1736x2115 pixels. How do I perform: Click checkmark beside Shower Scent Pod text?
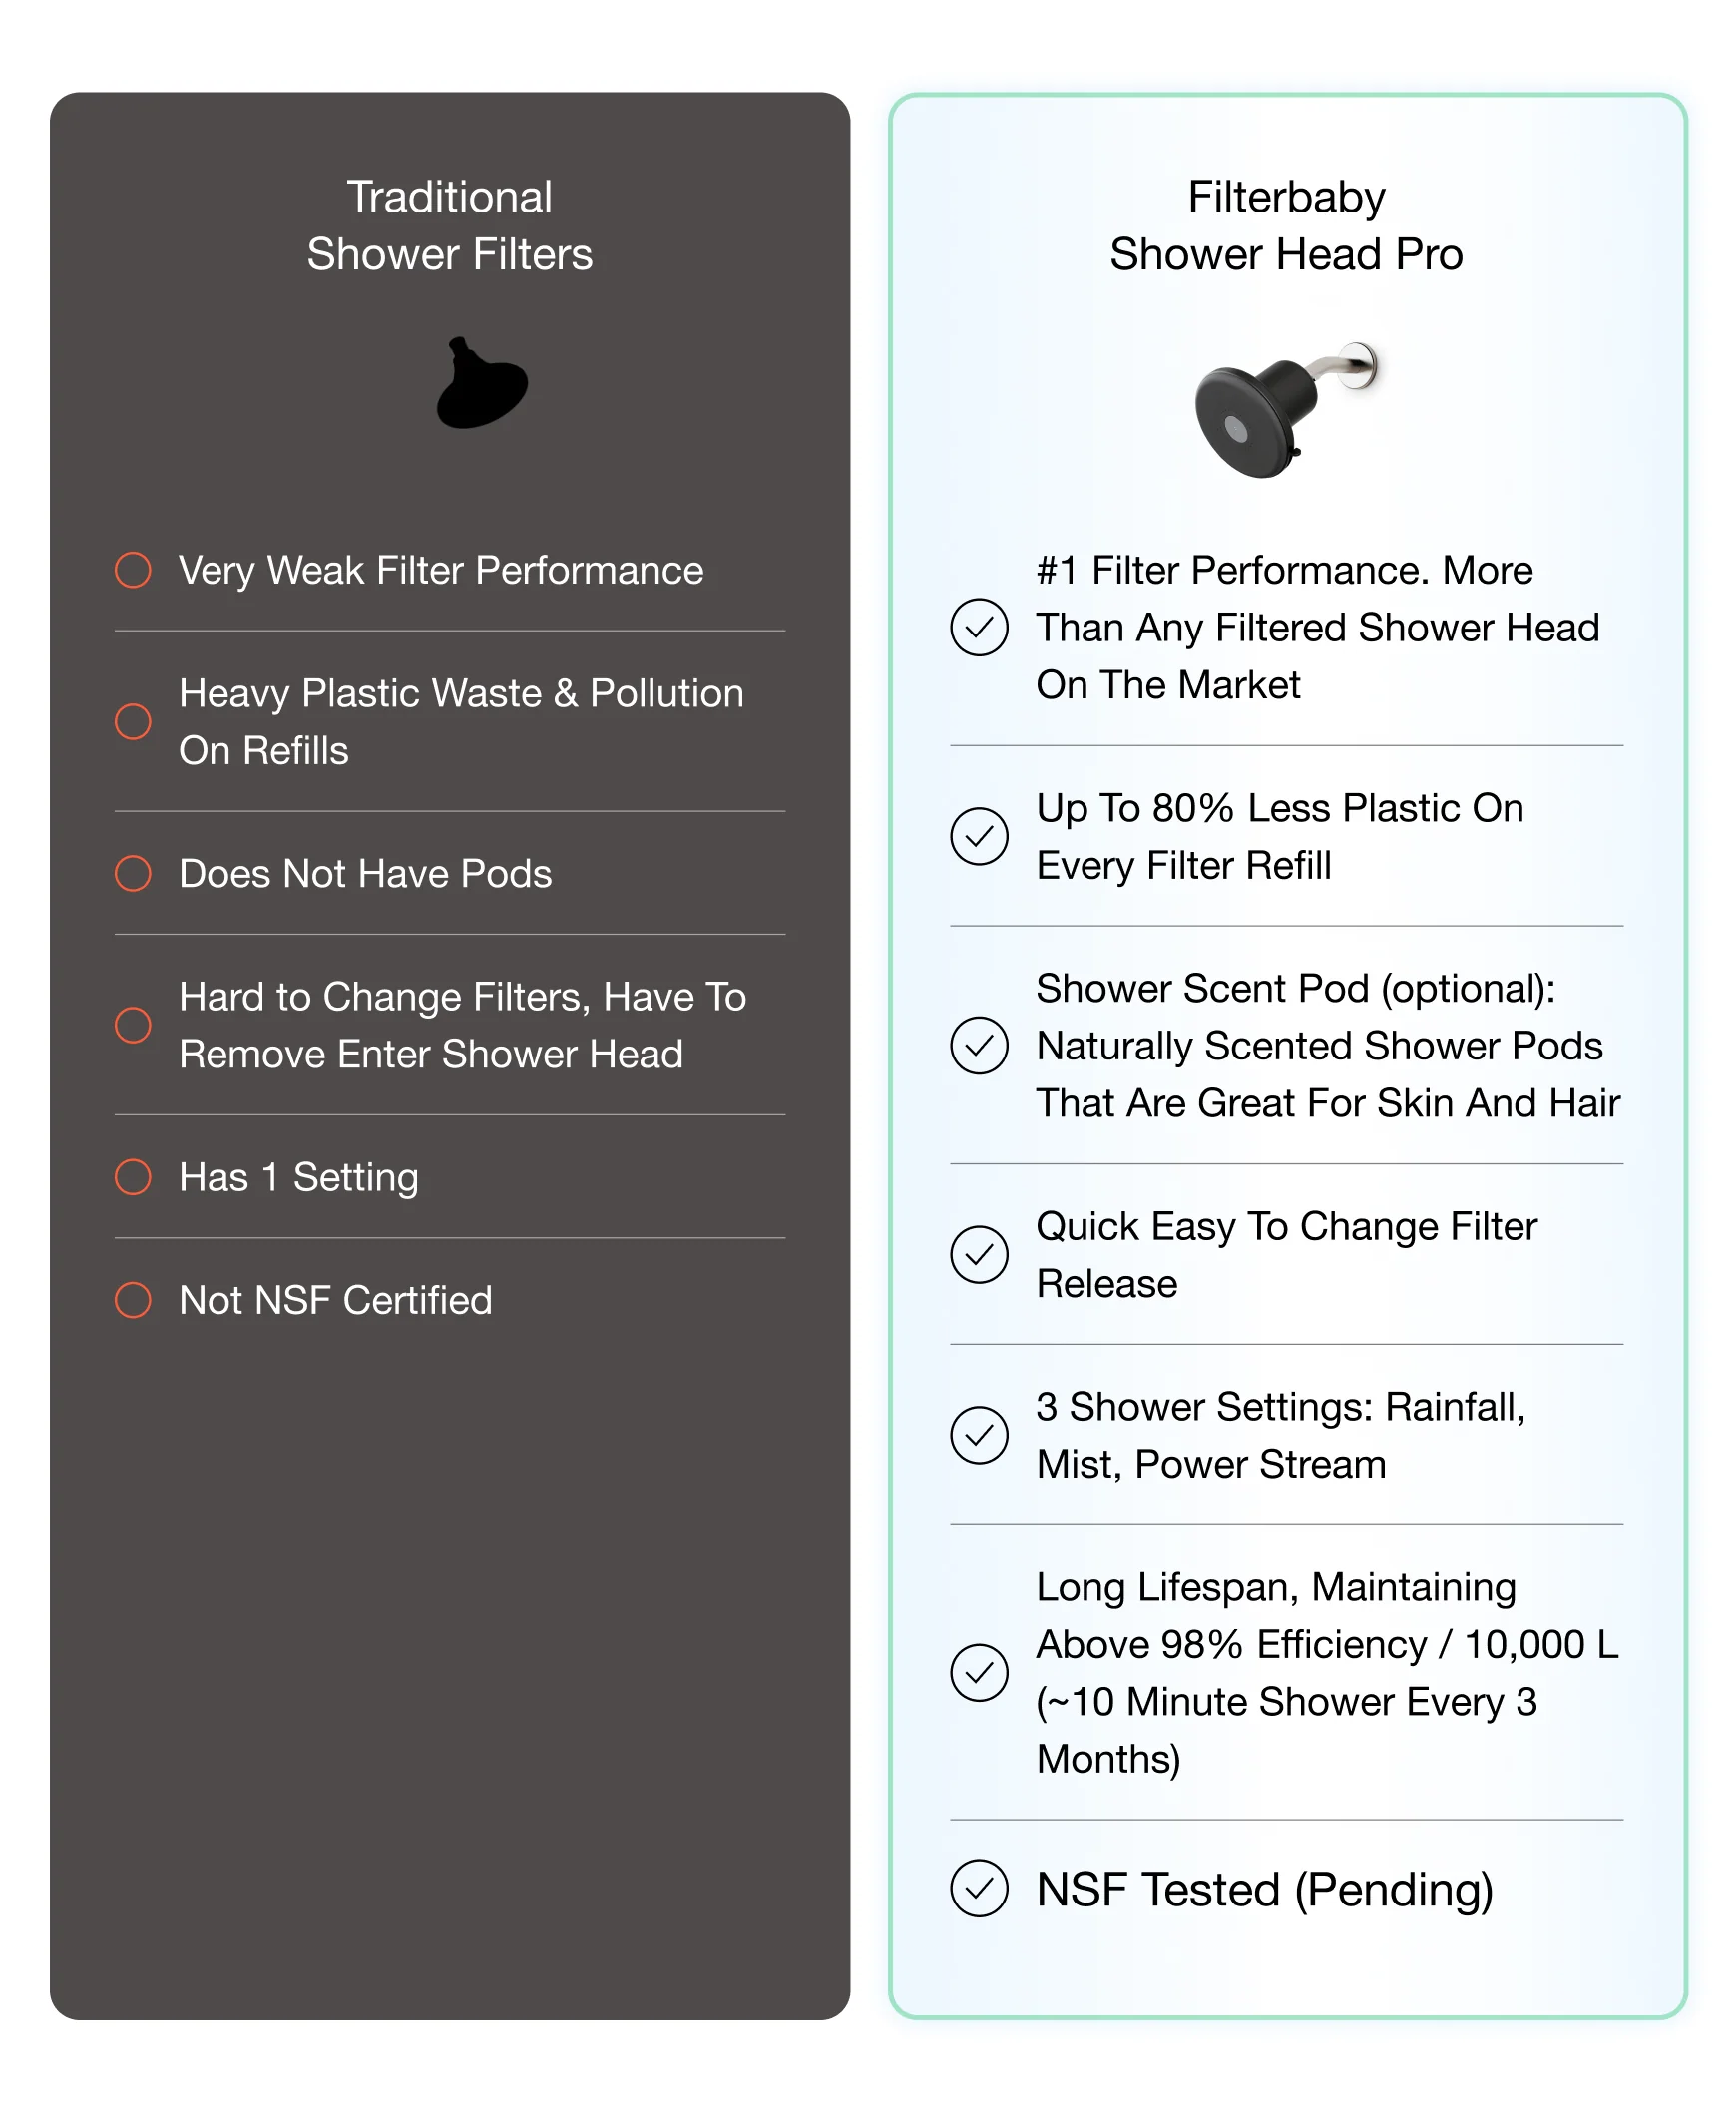coord(979,1045)
